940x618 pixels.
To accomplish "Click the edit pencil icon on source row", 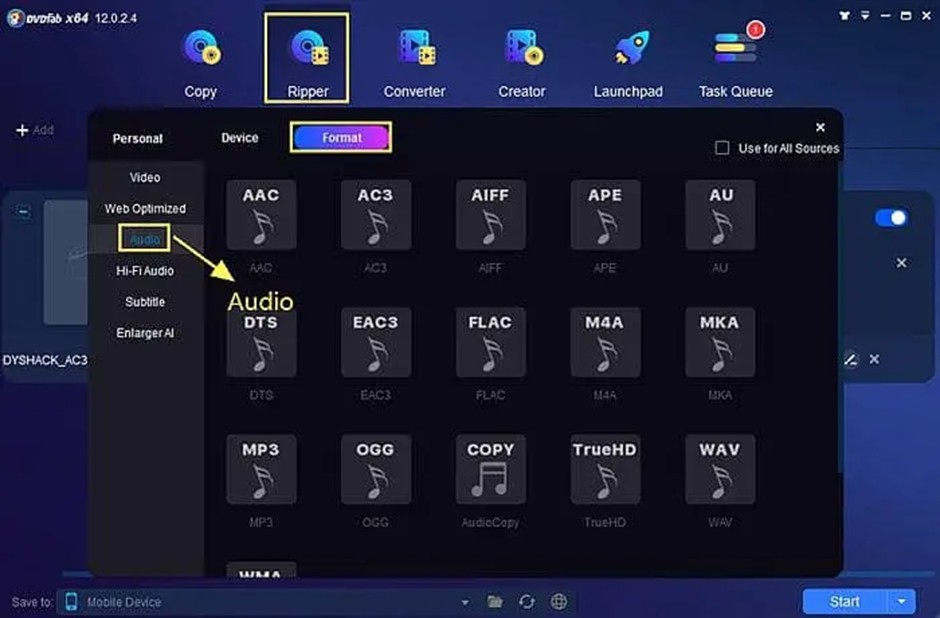I will pyautogui.click(x=851, y=360).
